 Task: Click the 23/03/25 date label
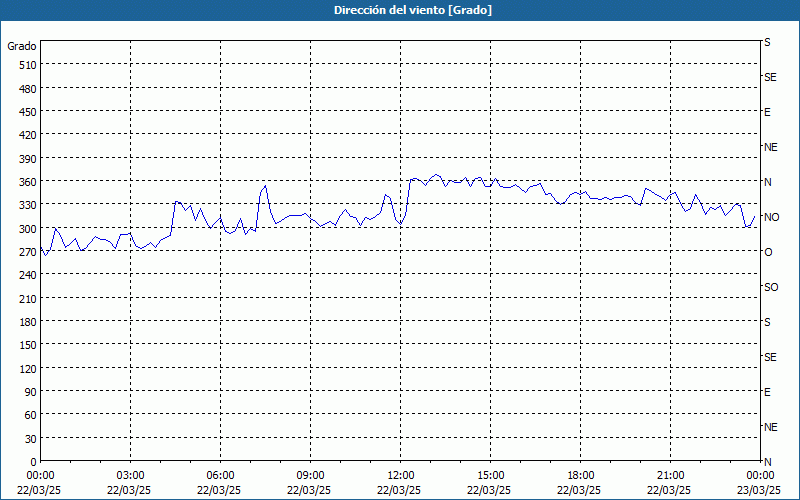click(759, 490)
